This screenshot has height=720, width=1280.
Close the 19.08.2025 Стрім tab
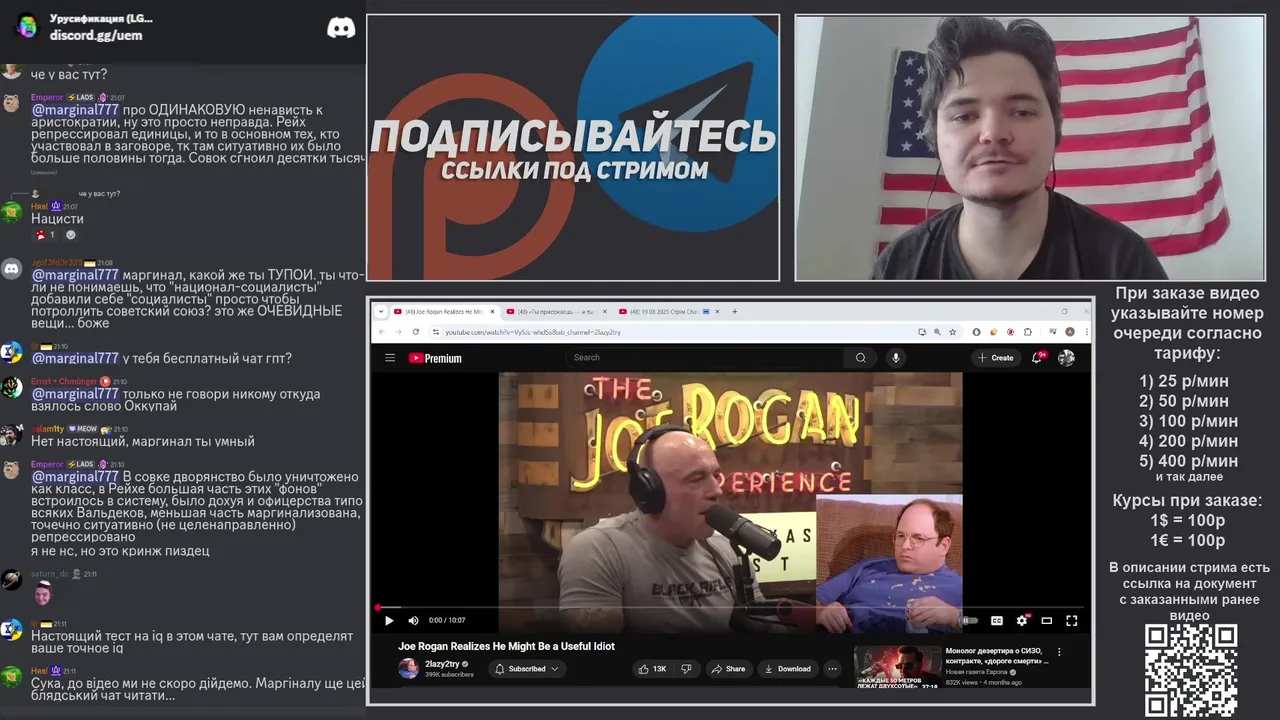tap(718, 311)
